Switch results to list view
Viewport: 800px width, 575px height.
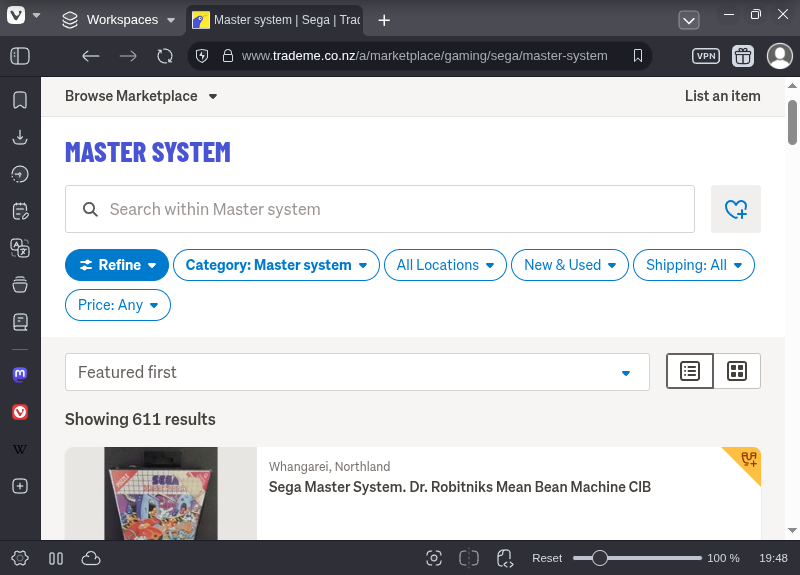pos(690,371)
